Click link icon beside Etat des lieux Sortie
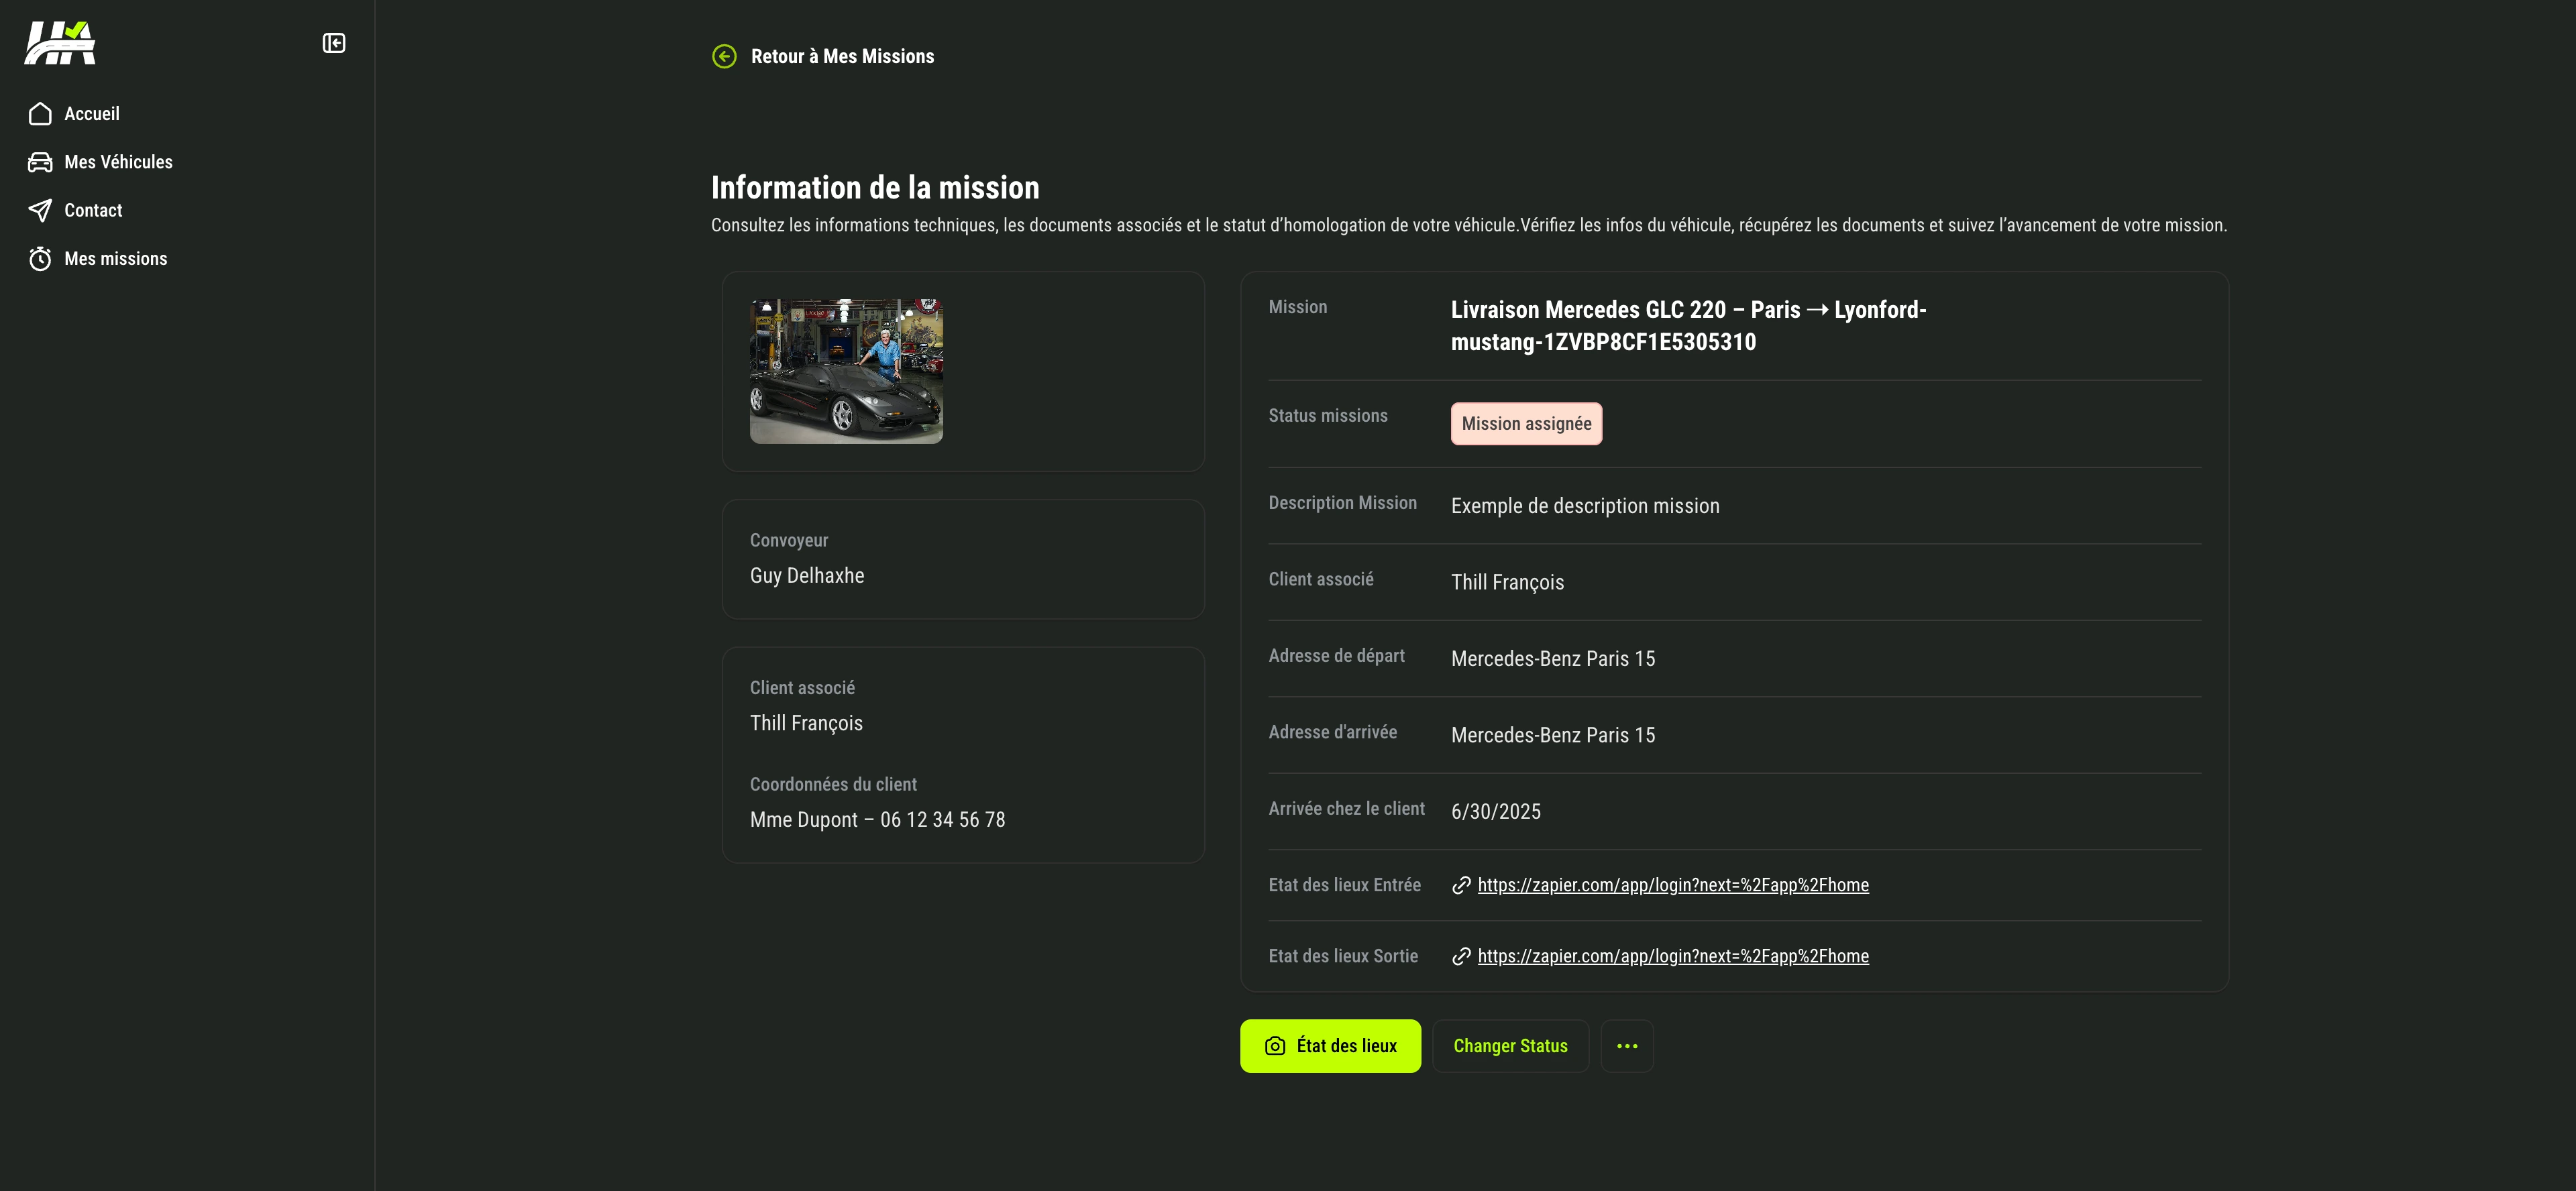The width and height of the screenshot is (2576, 1191). coord(1461,956)
